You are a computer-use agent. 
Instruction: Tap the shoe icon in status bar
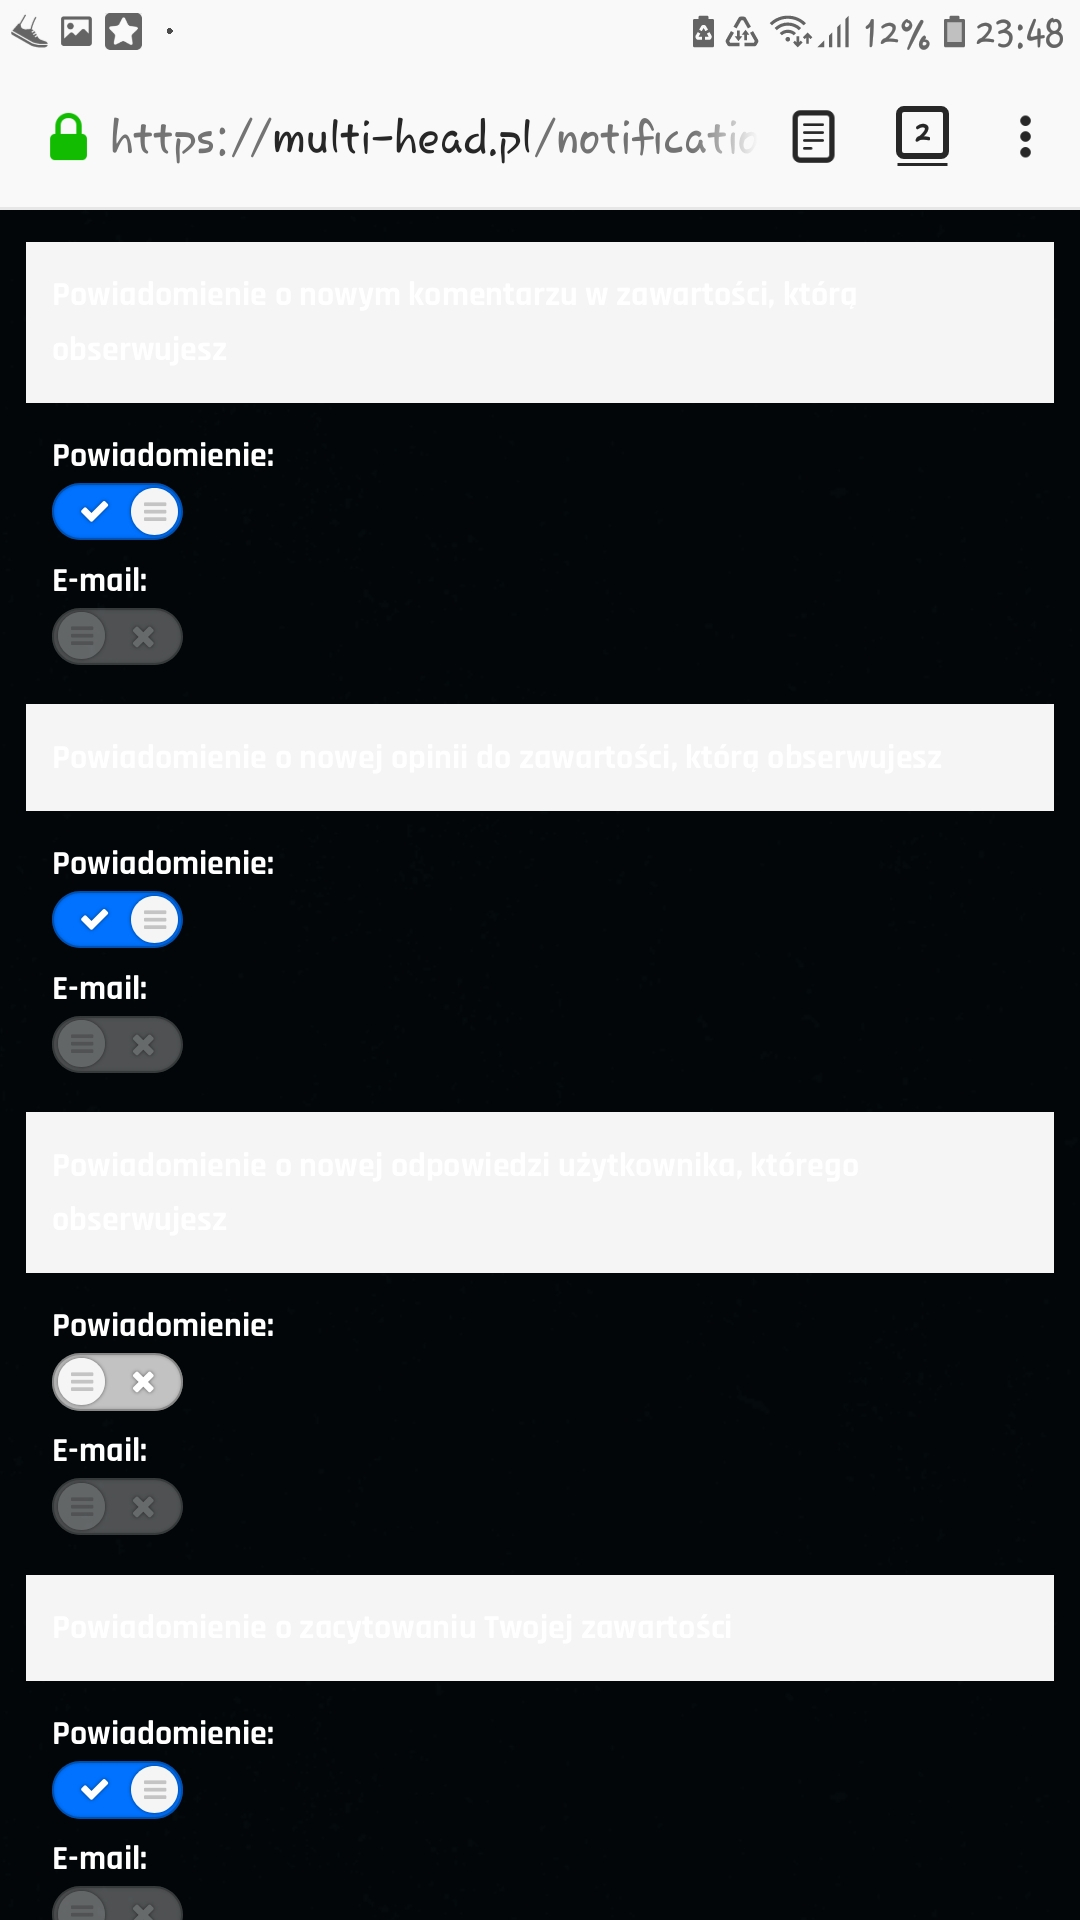29,32
